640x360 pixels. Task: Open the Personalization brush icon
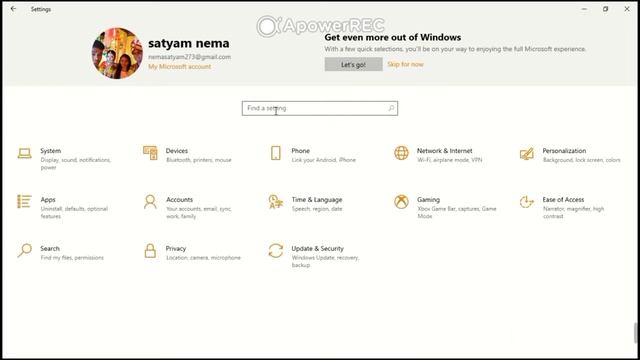pos(527,153)
